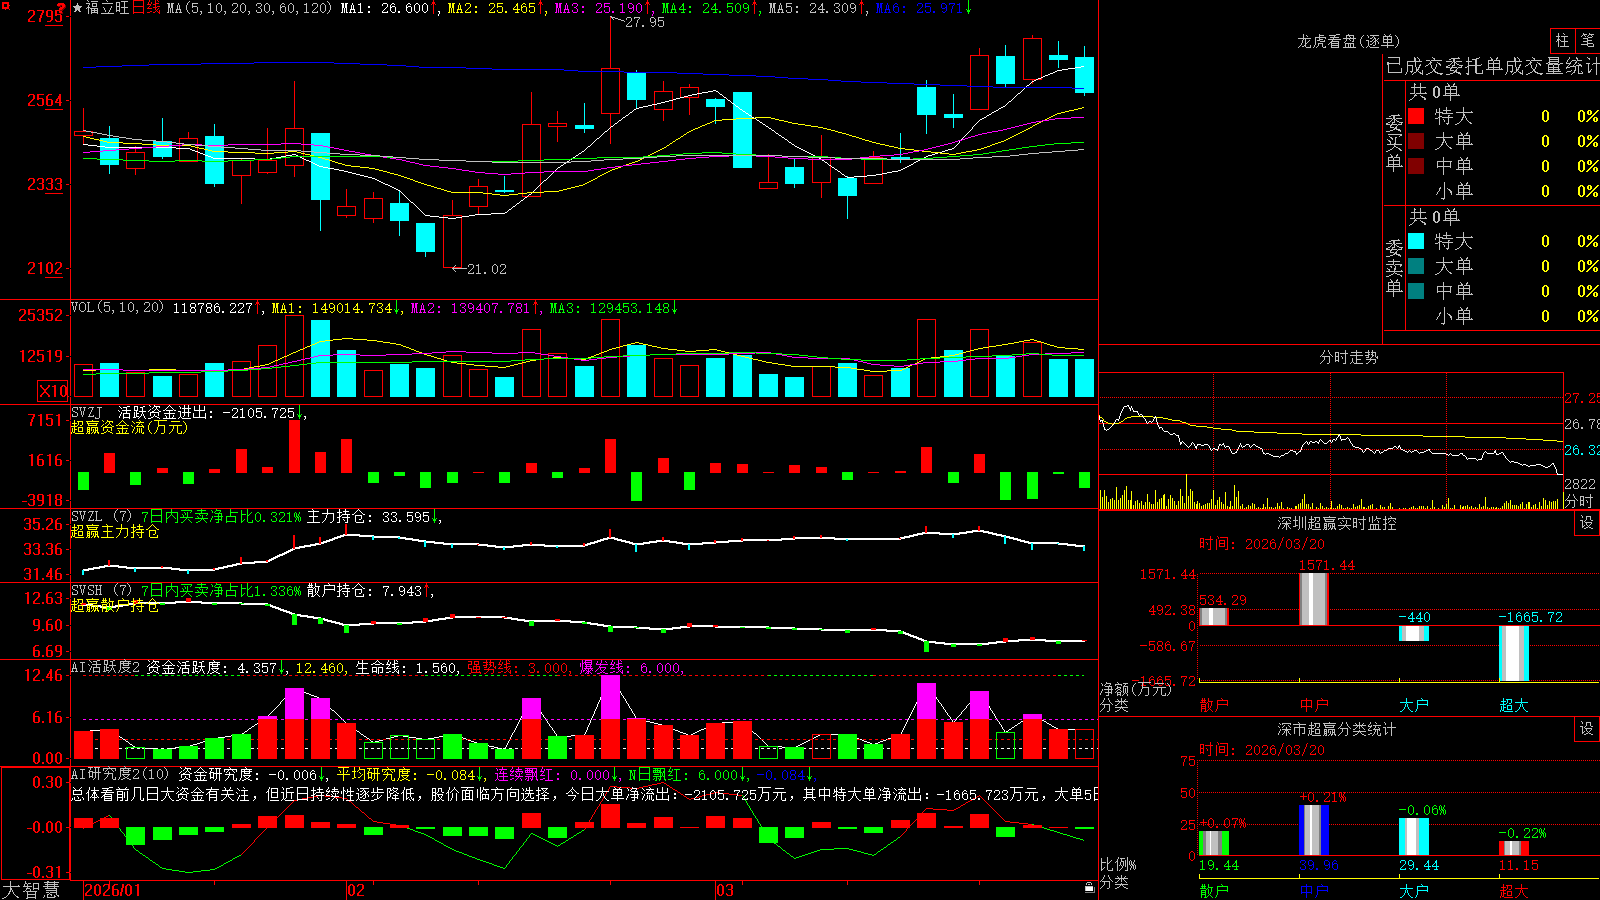Click the 分时走势 panel title
The image size is (1600, 900).
pos(1348,357)
